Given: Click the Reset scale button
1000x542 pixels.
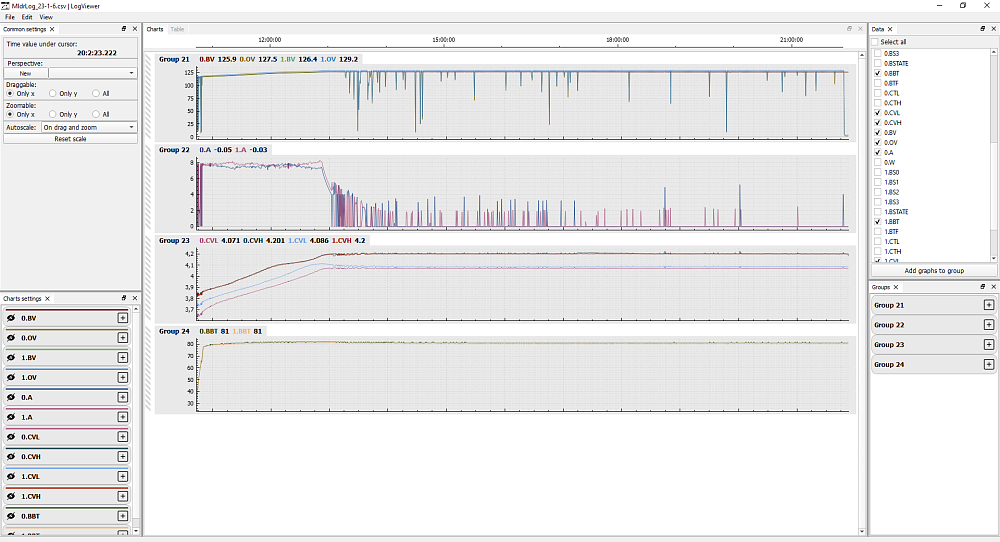Looking at the screenshot, I should (x=70, y=139).
